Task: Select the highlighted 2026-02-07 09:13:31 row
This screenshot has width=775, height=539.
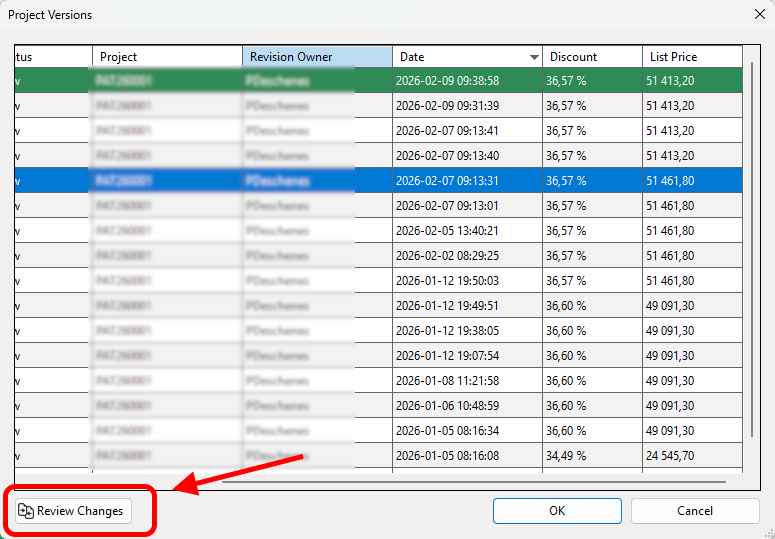Action: [461, 181]
